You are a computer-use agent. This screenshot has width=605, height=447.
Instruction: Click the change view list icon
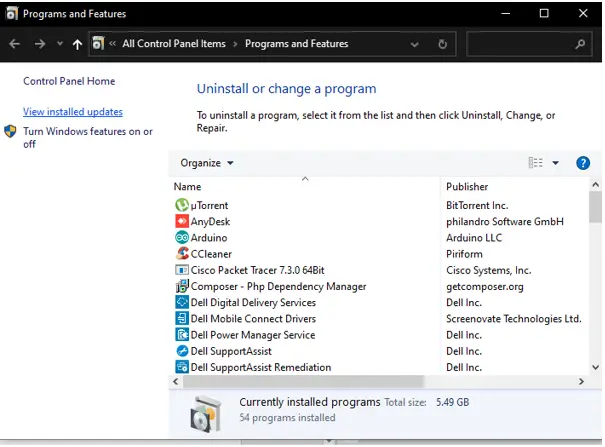535,163
